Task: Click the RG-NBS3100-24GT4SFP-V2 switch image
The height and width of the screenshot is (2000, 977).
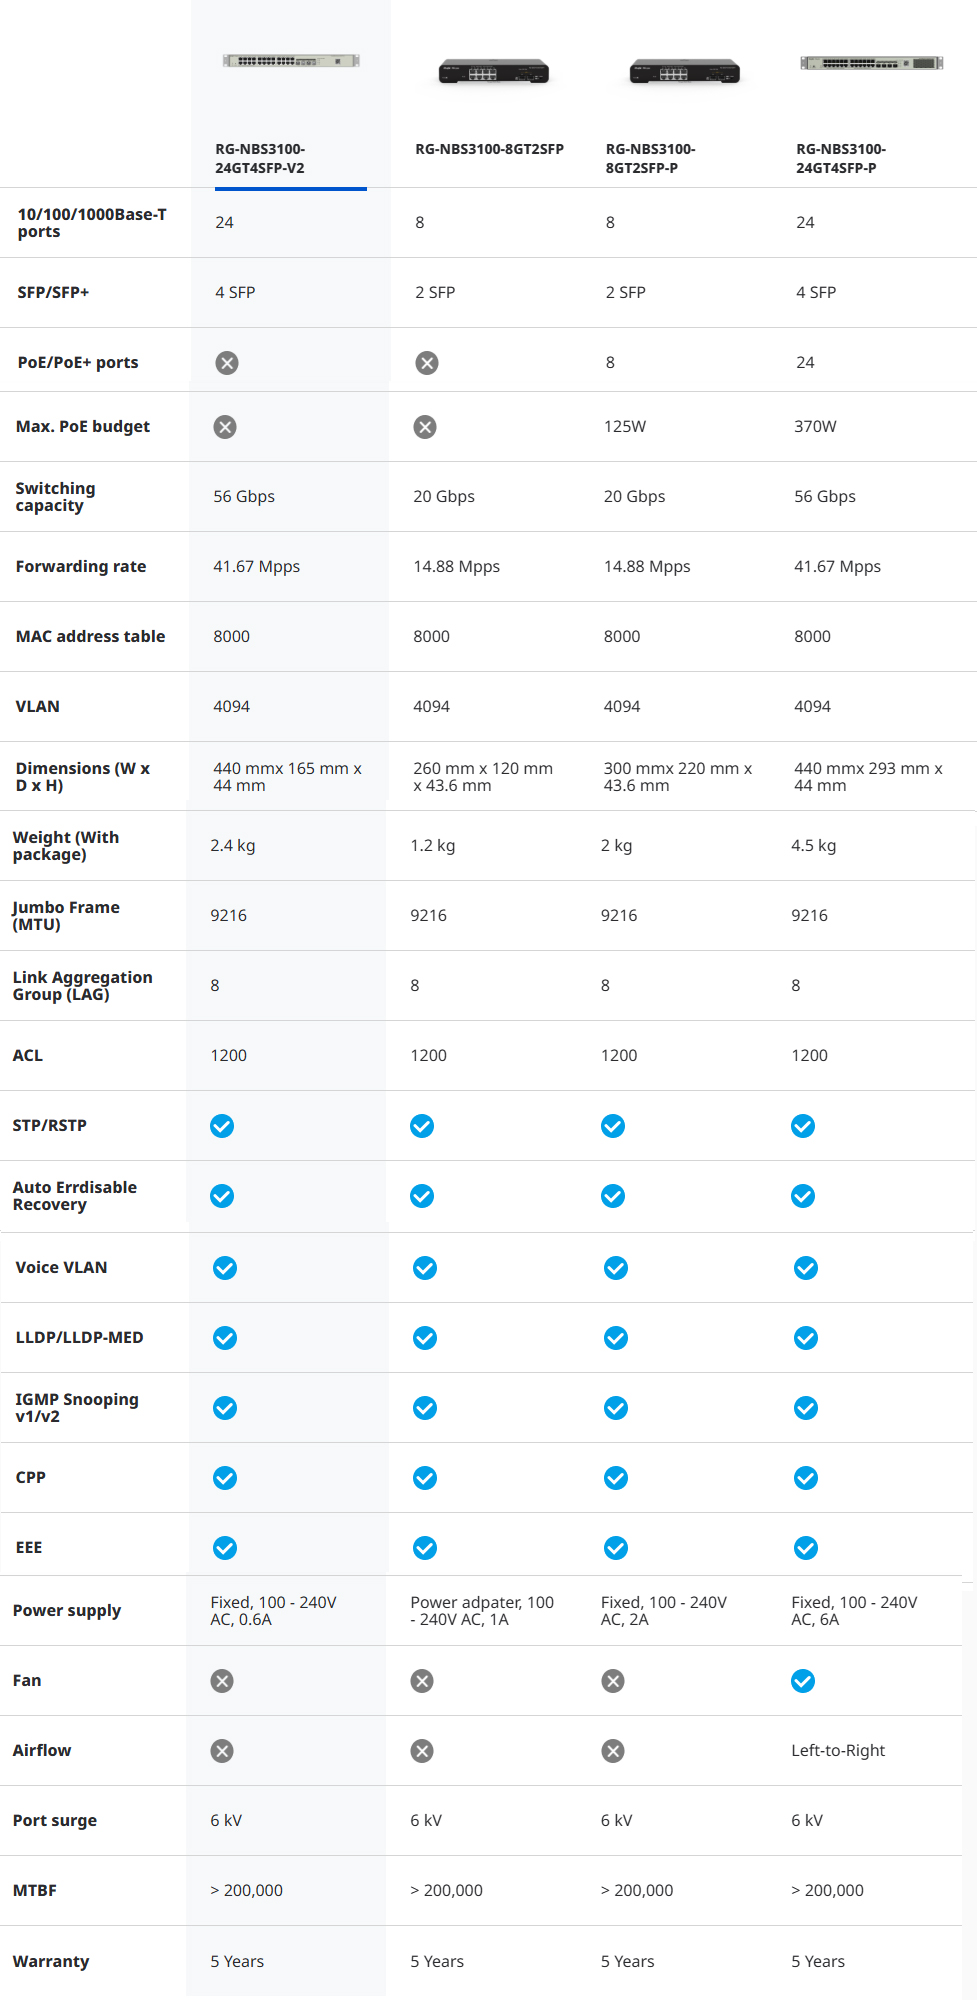Action: (291, 61)
